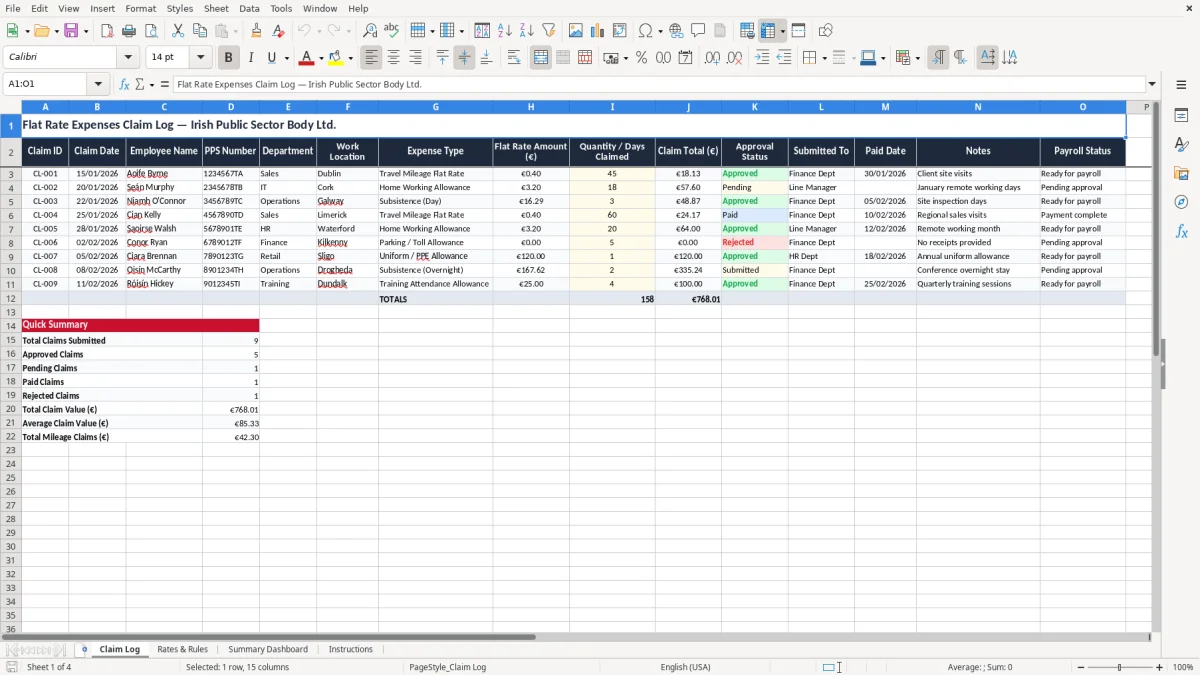The height and width of the screenshot is (675, 1200).
Task: Click the Sort Ascending icon
Action: point(505,31)
